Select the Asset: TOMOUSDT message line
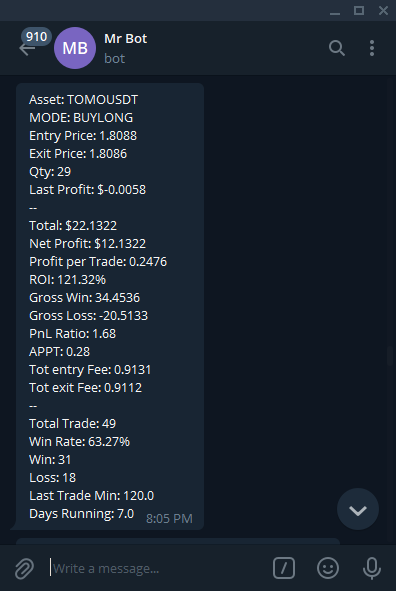The height and width of the screenshot is (591, 396). [84, 100]
